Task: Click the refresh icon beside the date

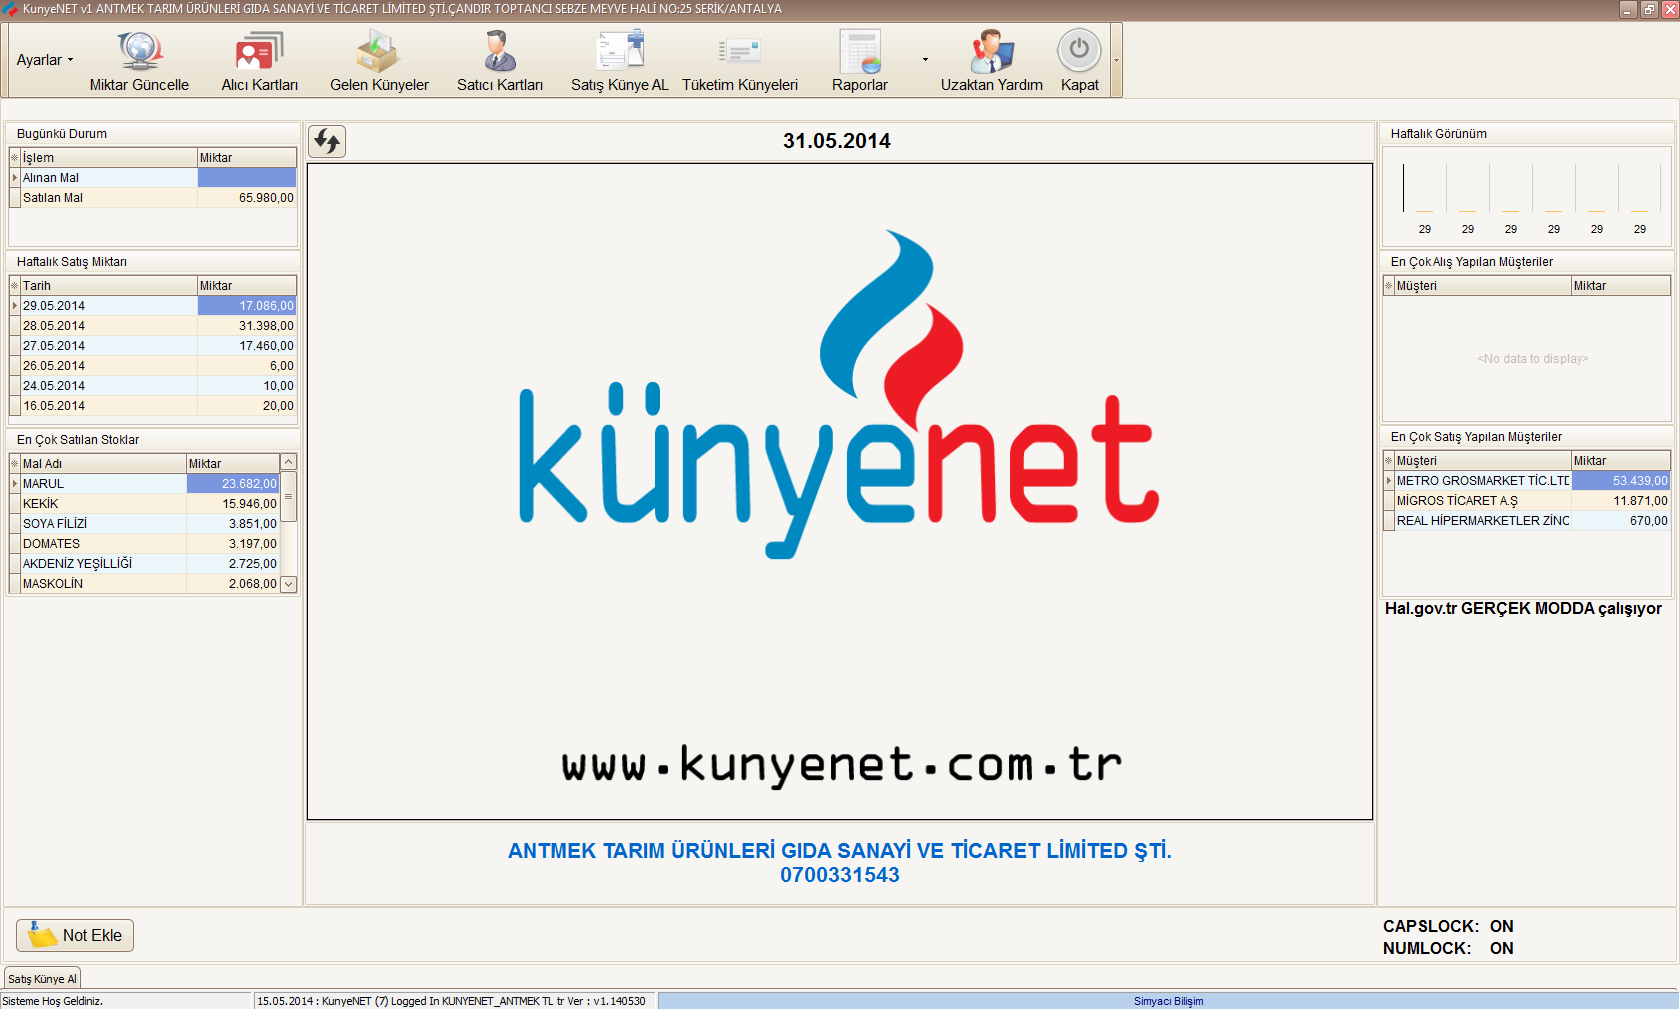Action: tap(327, 141)
